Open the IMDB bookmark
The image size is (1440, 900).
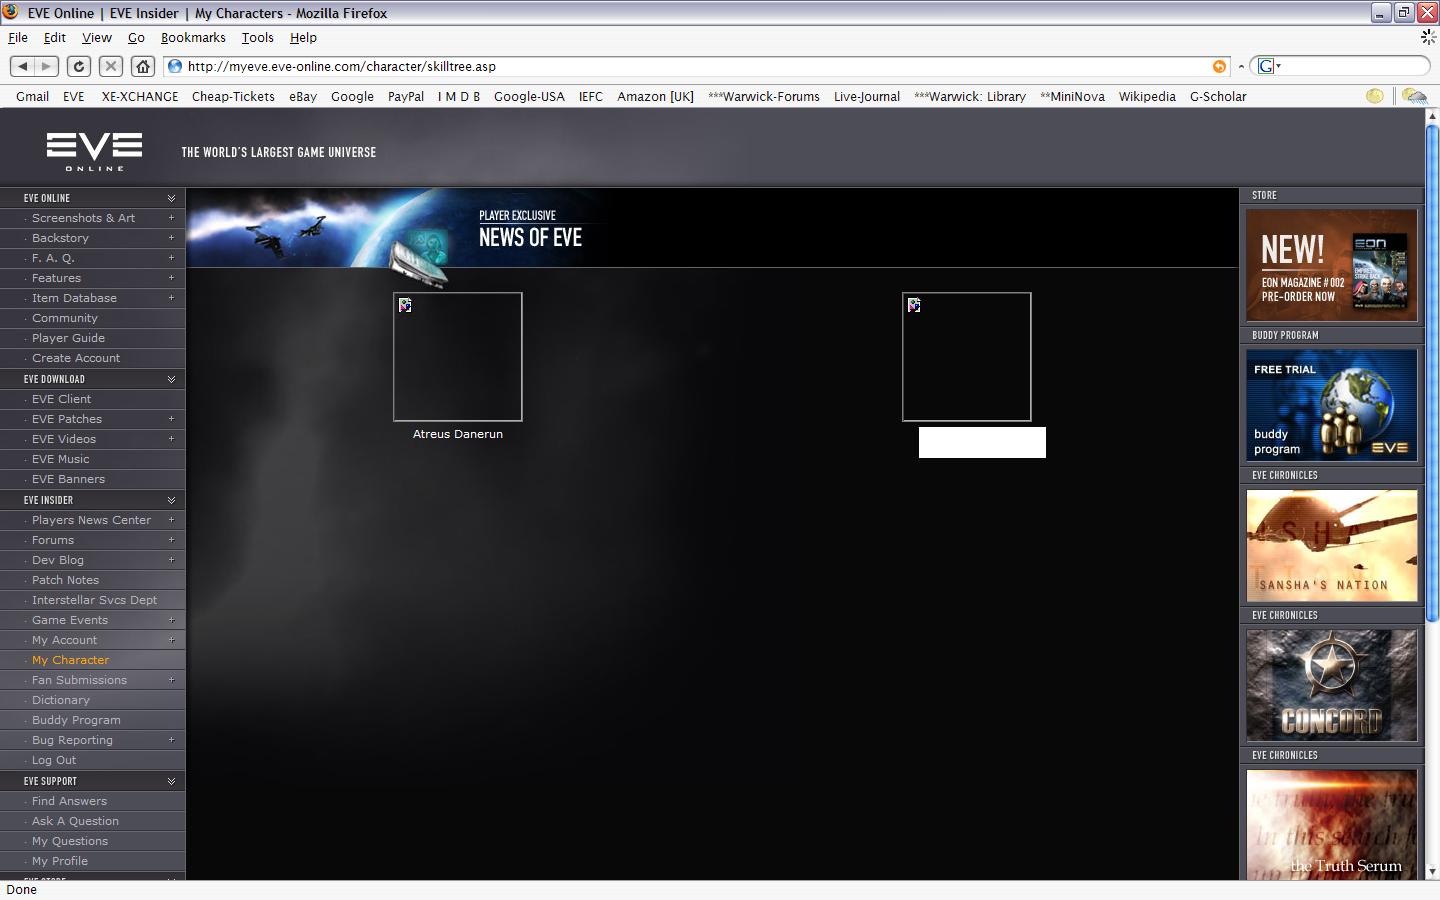[x=459, y=96]
